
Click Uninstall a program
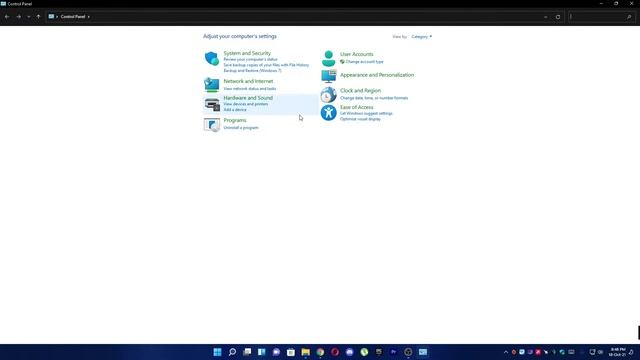tap(241, 128)
